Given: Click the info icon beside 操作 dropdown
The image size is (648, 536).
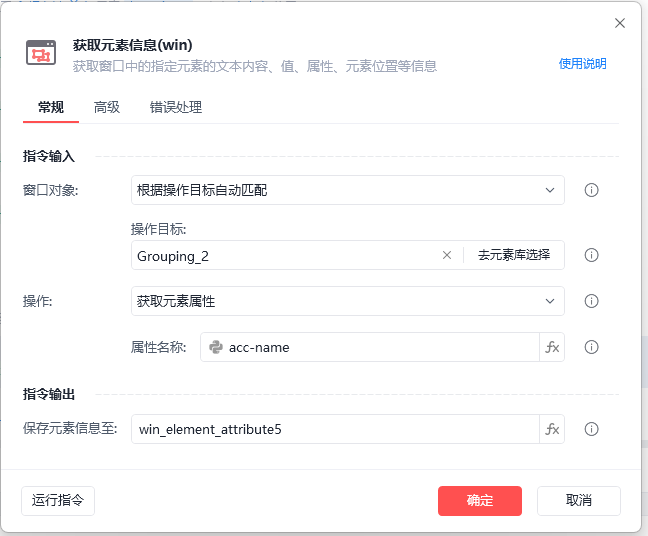Looking at the screenshot, I should click(591, 301).
